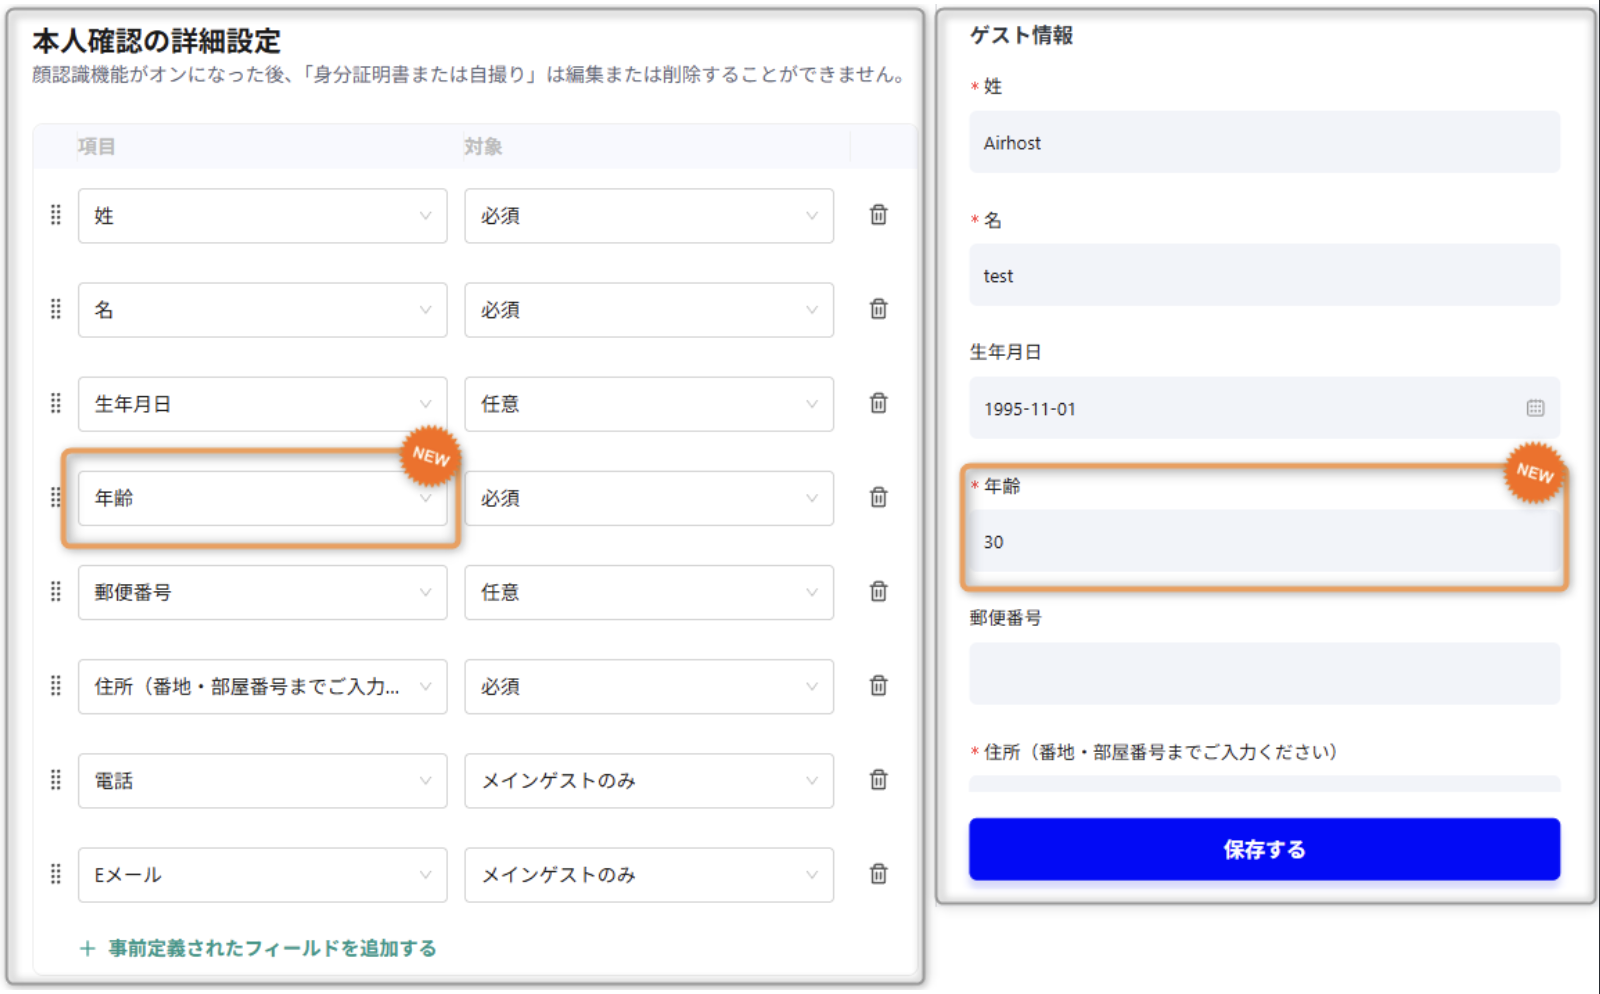Delete the 住所 field row
Image resolution: width=1600 pixels, height=994 pixels.
click(x=877, y=686)
